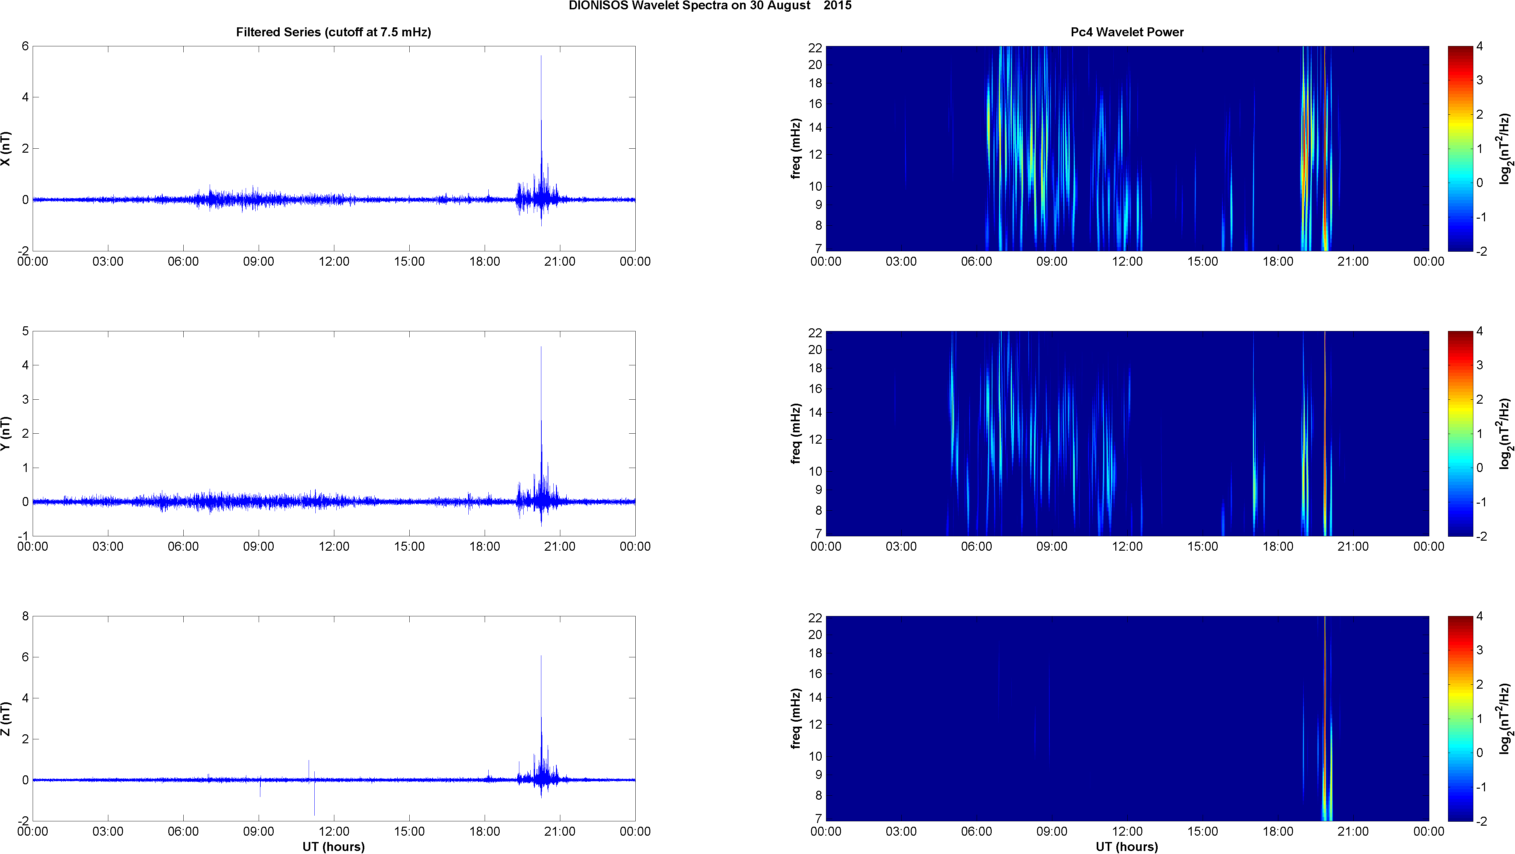Click the '18:00' tick under the Y series plot

coord(485,547)
